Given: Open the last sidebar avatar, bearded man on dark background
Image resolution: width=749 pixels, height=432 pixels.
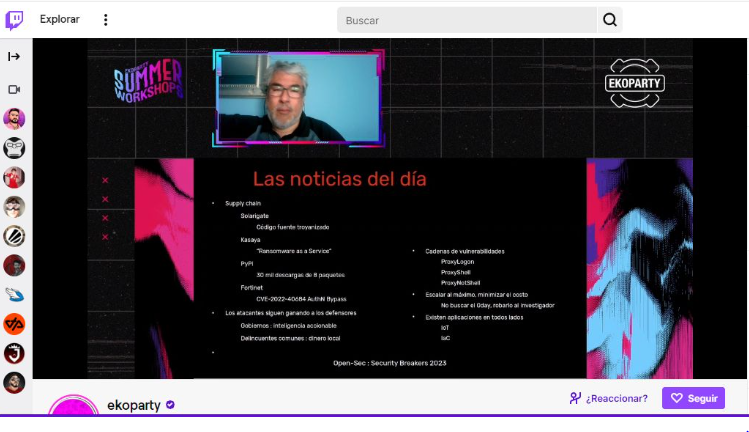Looking at the screenshot, I should [x=14, y=383].
